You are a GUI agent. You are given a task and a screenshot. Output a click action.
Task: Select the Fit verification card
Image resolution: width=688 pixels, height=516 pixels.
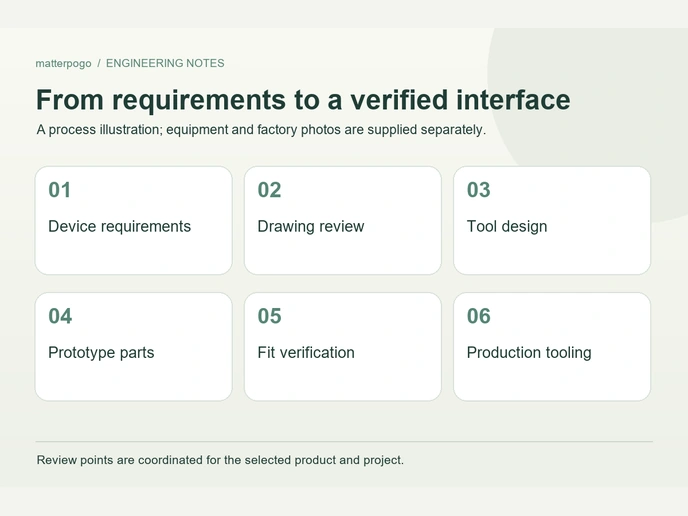(343, 347)
